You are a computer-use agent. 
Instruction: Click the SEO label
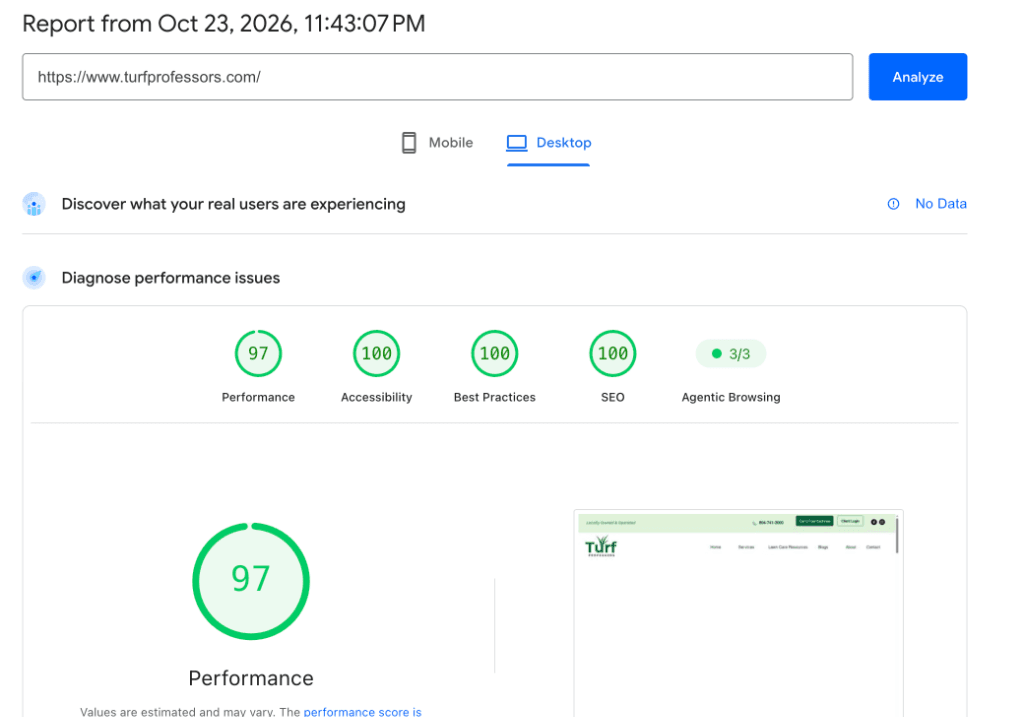(613, 397)
